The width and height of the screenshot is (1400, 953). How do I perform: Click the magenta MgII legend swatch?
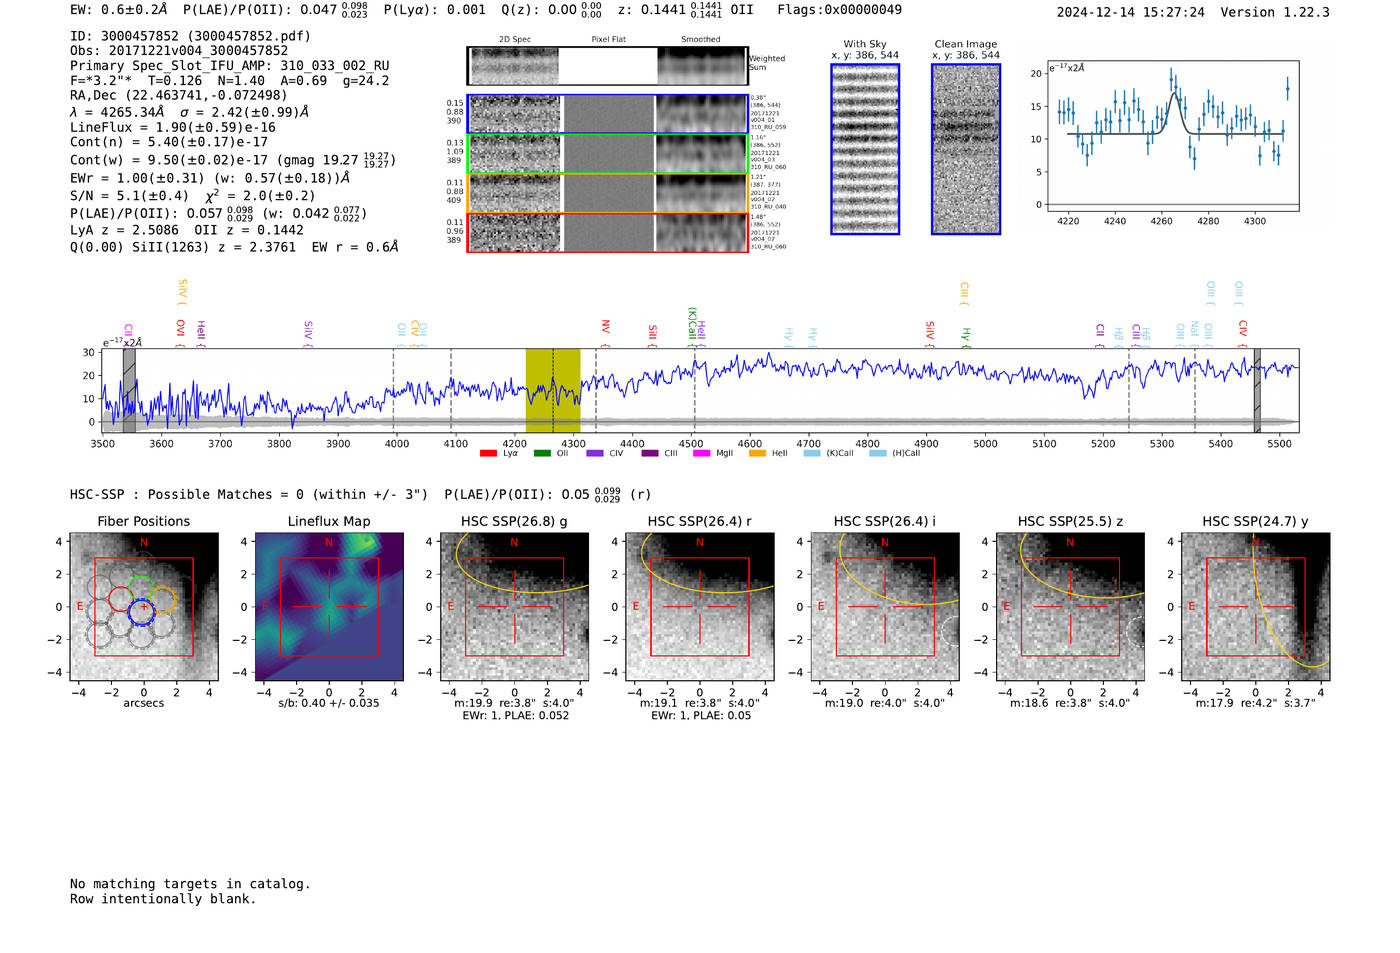click(702, 454)
